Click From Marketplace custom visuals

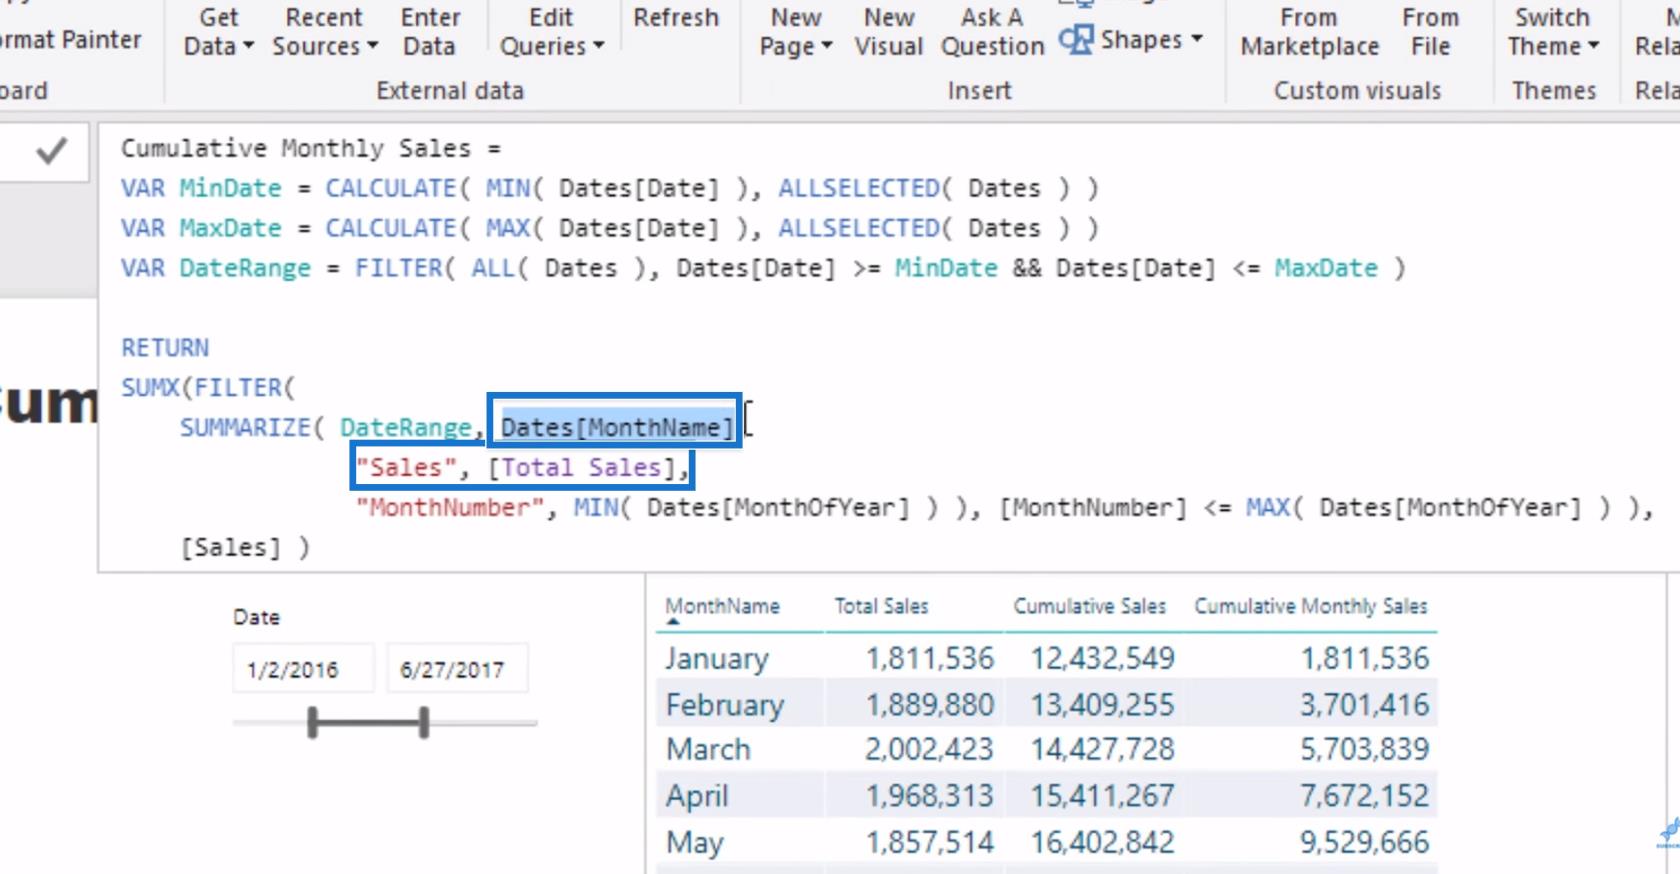[1309, 32]
